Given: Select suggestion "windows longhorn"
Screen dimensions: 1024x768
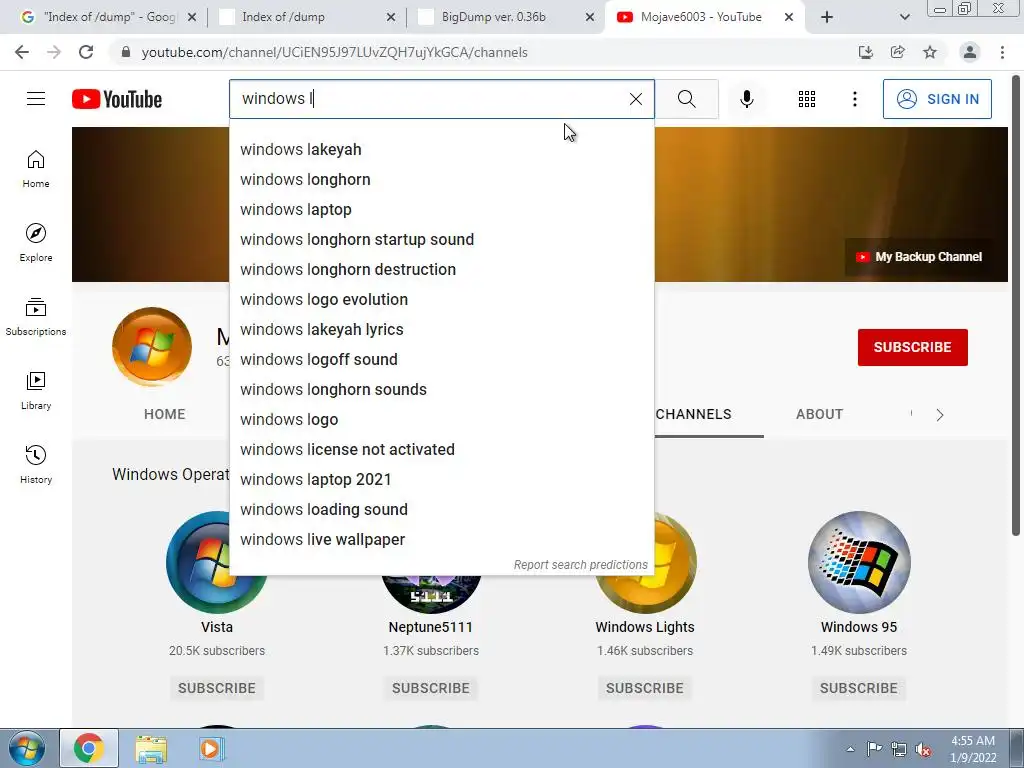Looking at the screenshot, I should 441,180.
